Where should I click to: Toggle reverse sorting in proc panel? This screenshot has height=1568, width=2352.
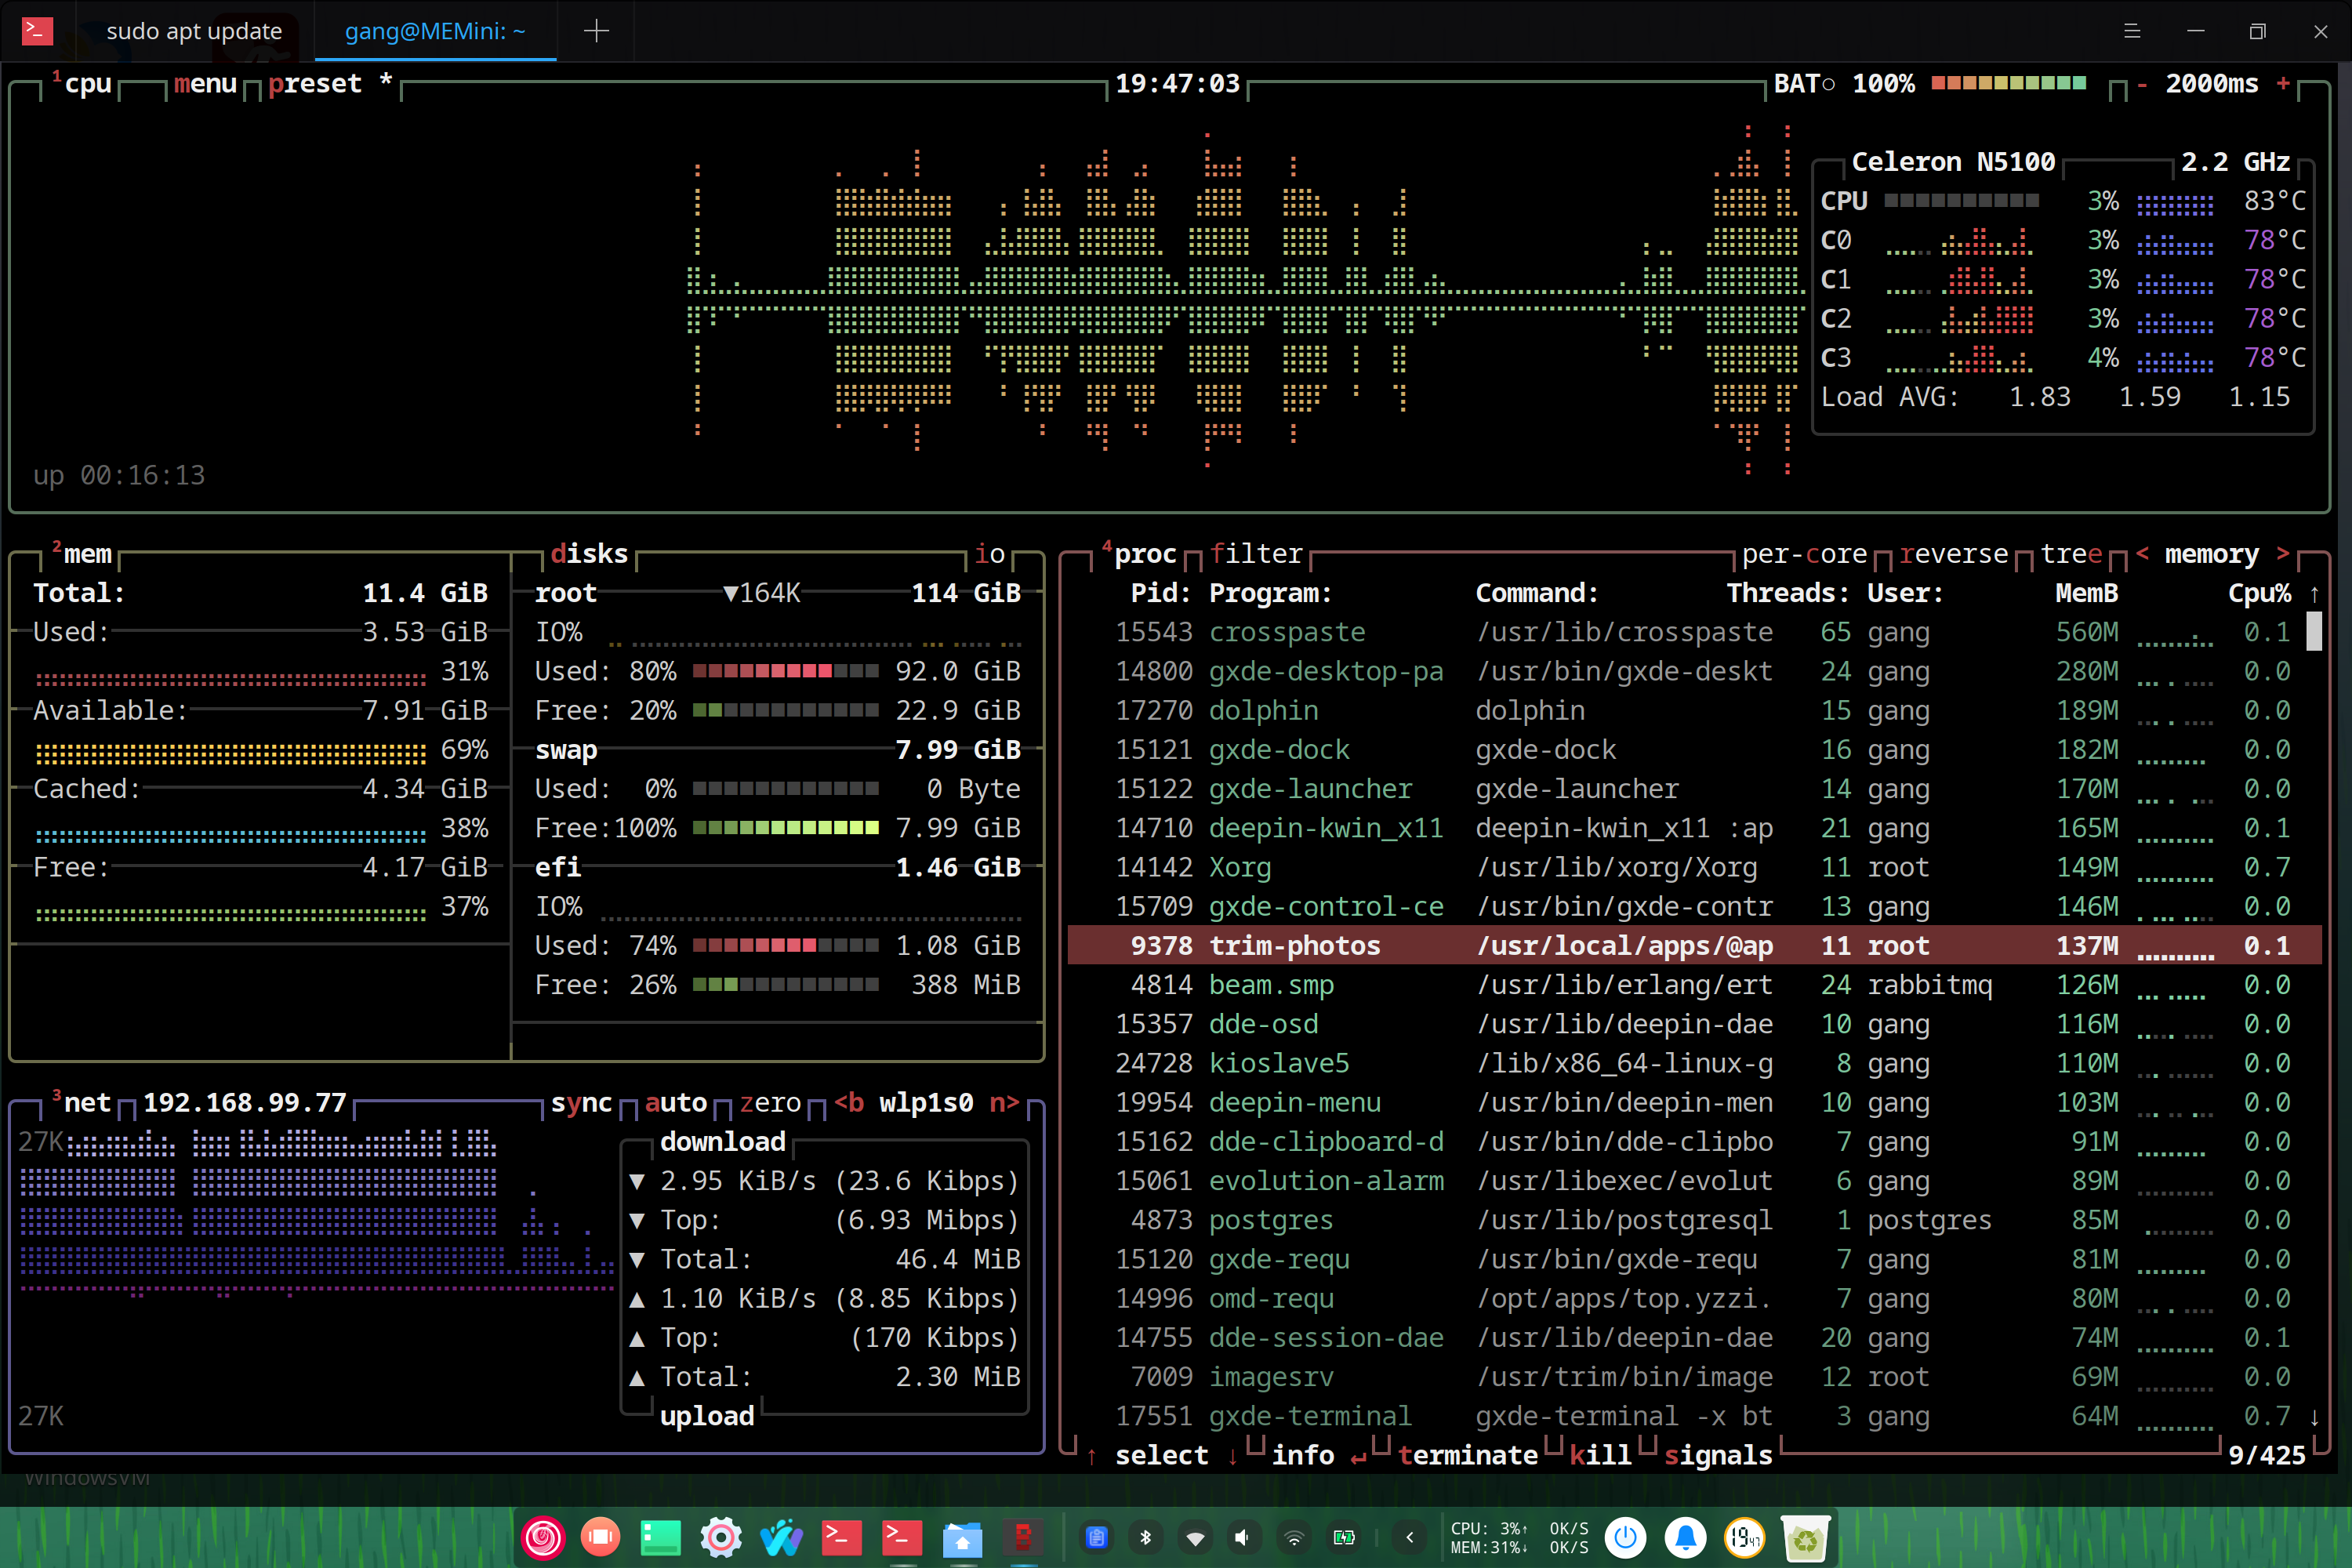point(1954,554)
